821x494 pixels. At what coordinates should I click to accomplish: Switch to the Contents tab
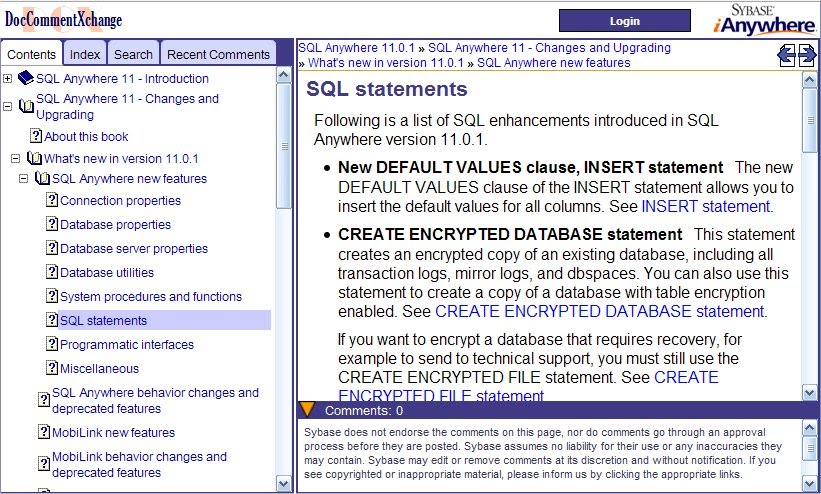(x=31, y=53)
